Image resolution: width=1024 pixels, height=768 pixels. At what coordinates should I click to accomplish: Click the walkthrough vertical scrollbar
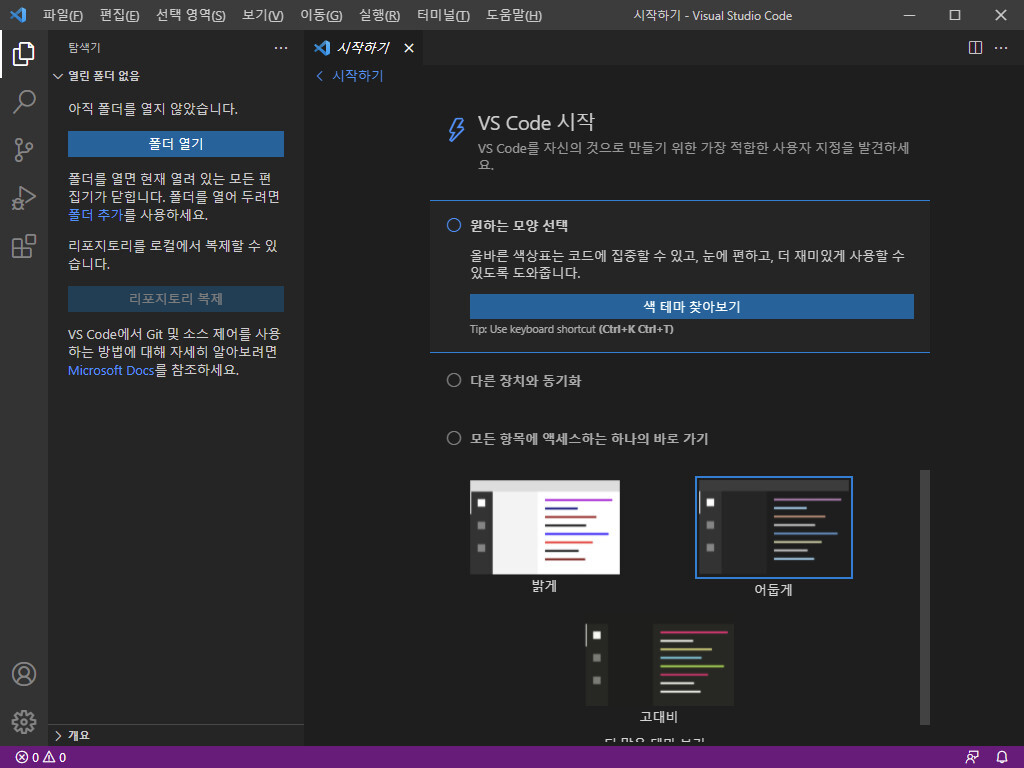click(x=925, y=597)
